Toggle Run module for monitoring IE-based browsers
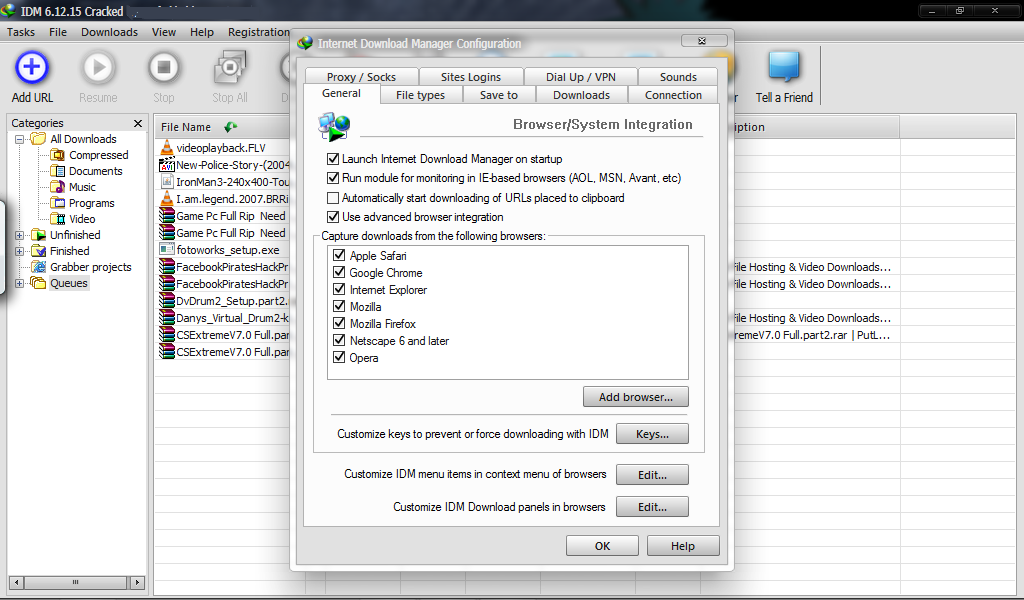 [x=333, y=178]
